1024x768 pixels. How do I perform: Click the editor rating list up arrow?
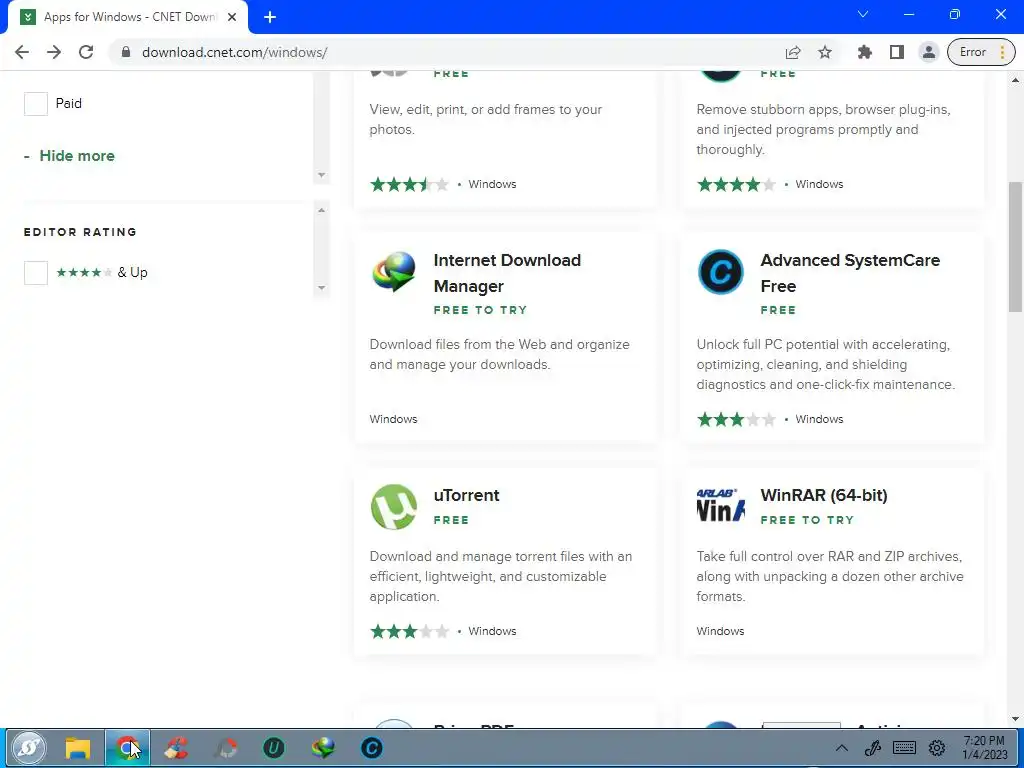point(321,210)
